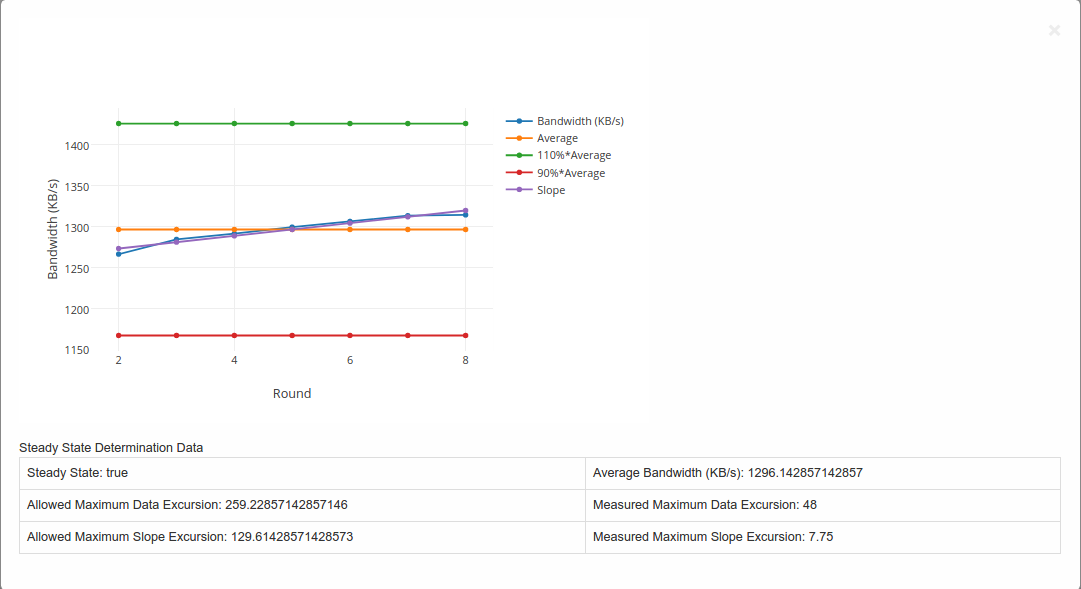Click the blue Bandwidth legend line marker
The image size is (1081, 589).
[x=519, y=121]
